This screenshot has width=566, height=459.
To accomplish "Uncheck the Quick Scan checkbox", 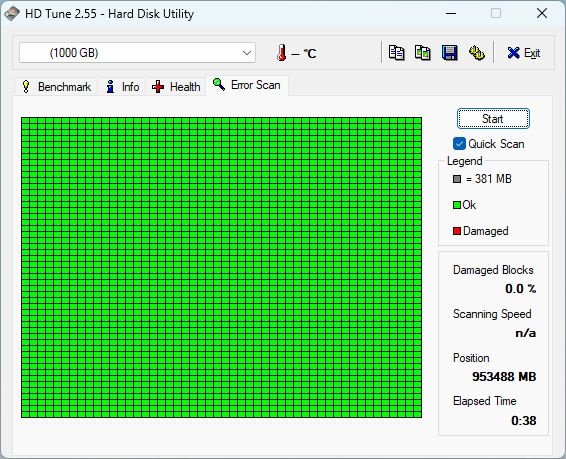I will click(x=459, y=144).
